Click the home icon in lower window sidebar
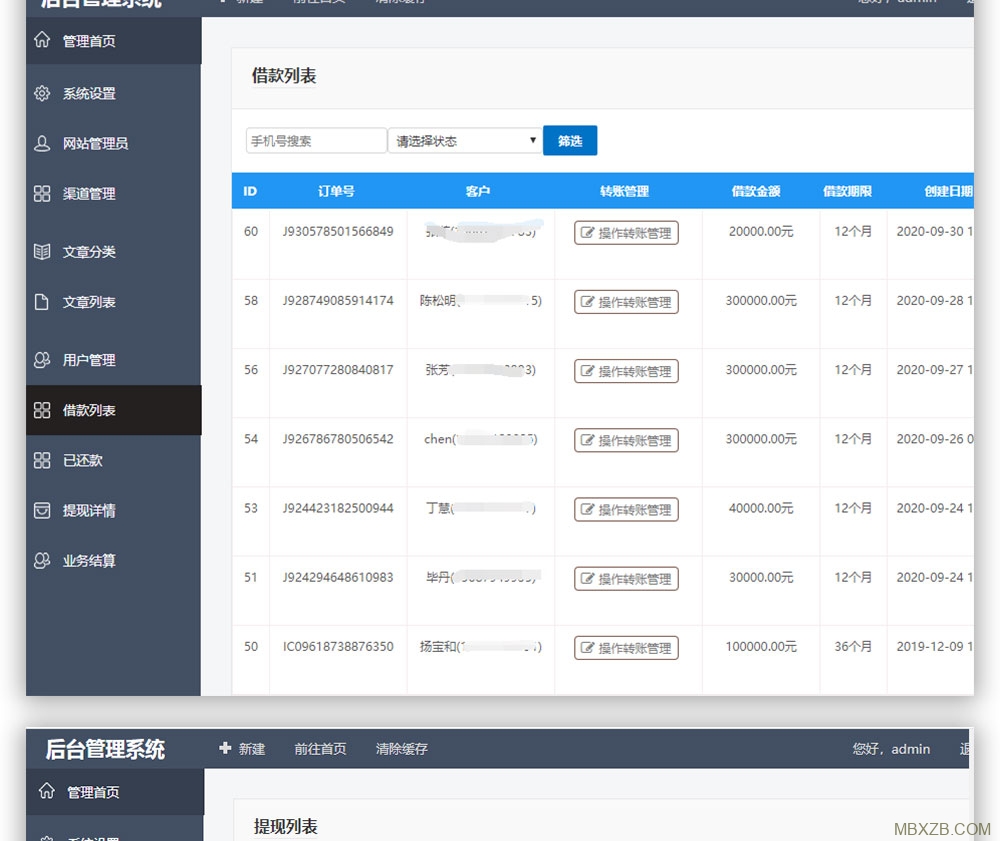Image resolution: width=1000 pixels, height=841 pixels. [x=47, y=791]
